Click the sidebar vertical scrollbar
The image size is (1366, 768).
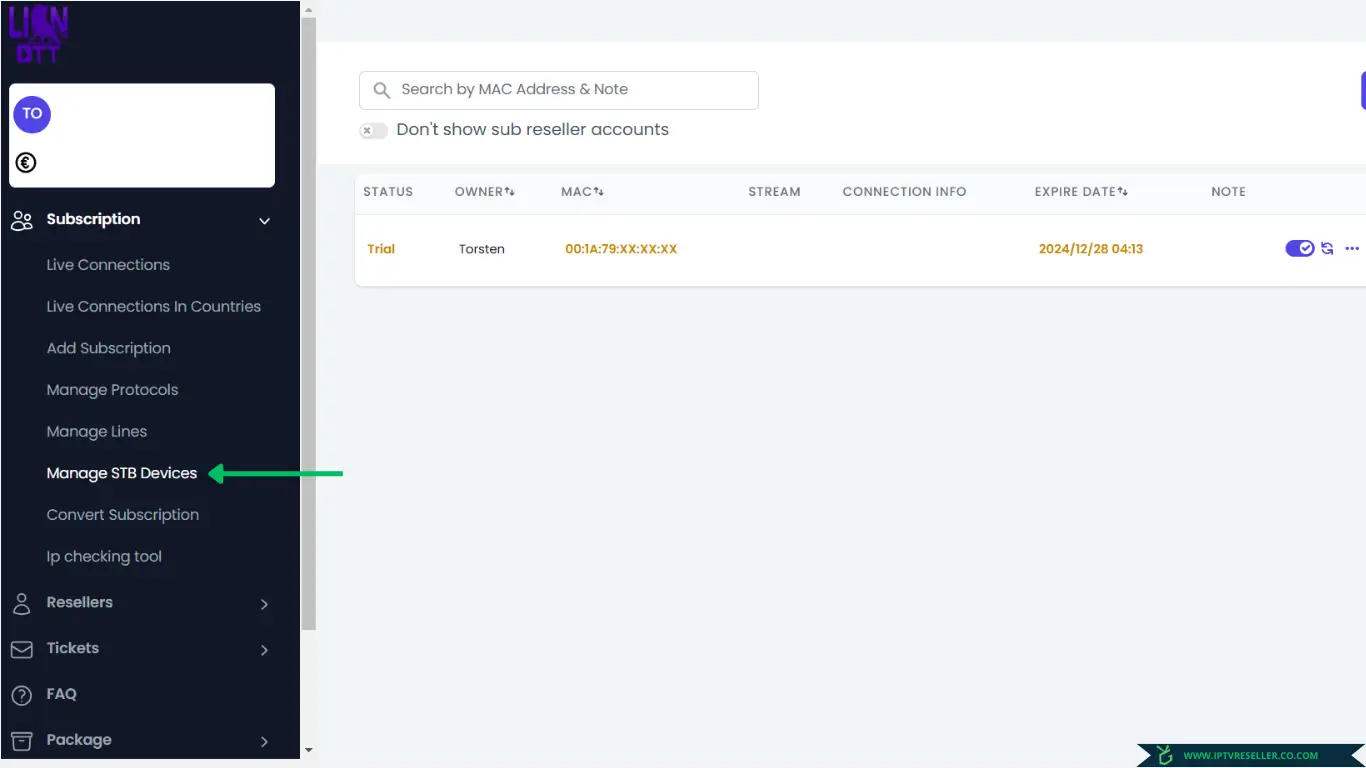pos(308,320)
